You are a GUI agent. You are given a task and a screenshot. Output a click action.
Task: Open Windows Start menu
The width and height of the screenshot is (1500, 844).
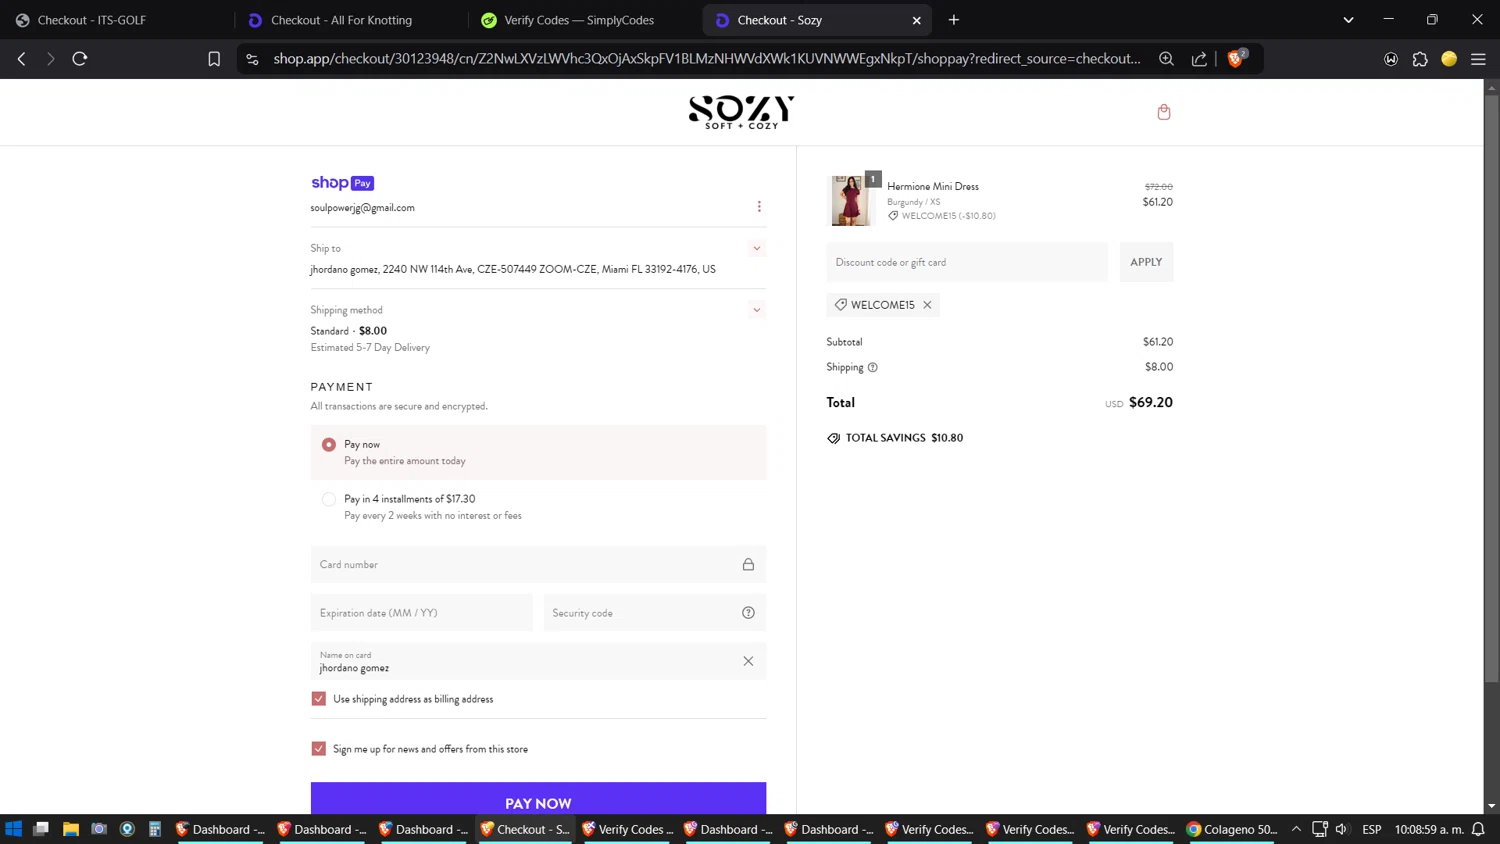[x=13, y=829]
